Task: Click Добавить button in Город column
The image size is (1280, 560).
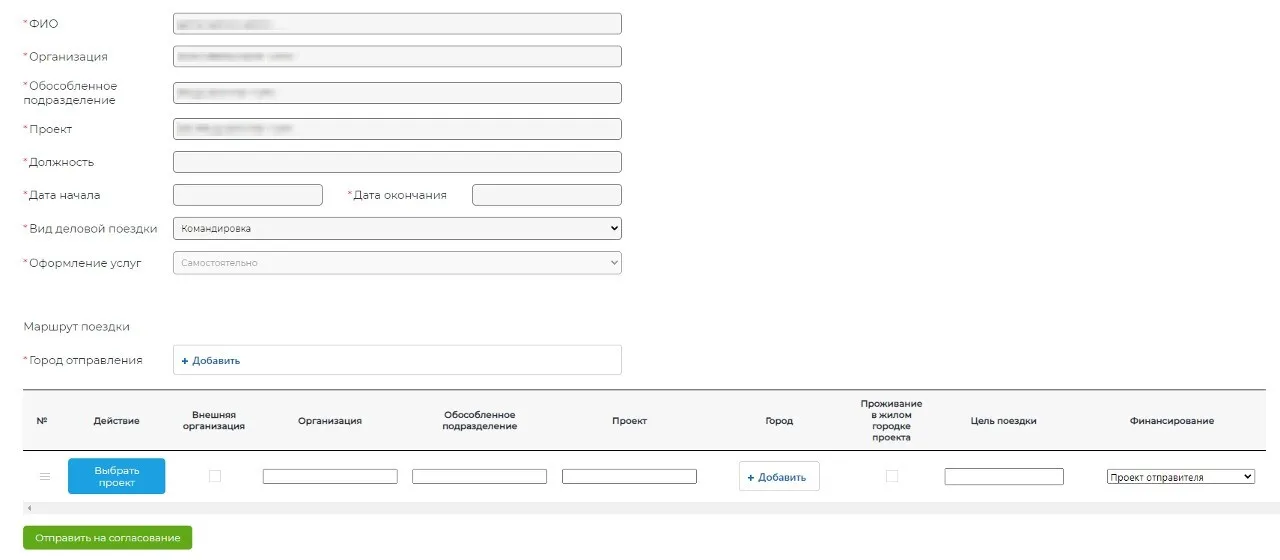Action: point(779,477)
